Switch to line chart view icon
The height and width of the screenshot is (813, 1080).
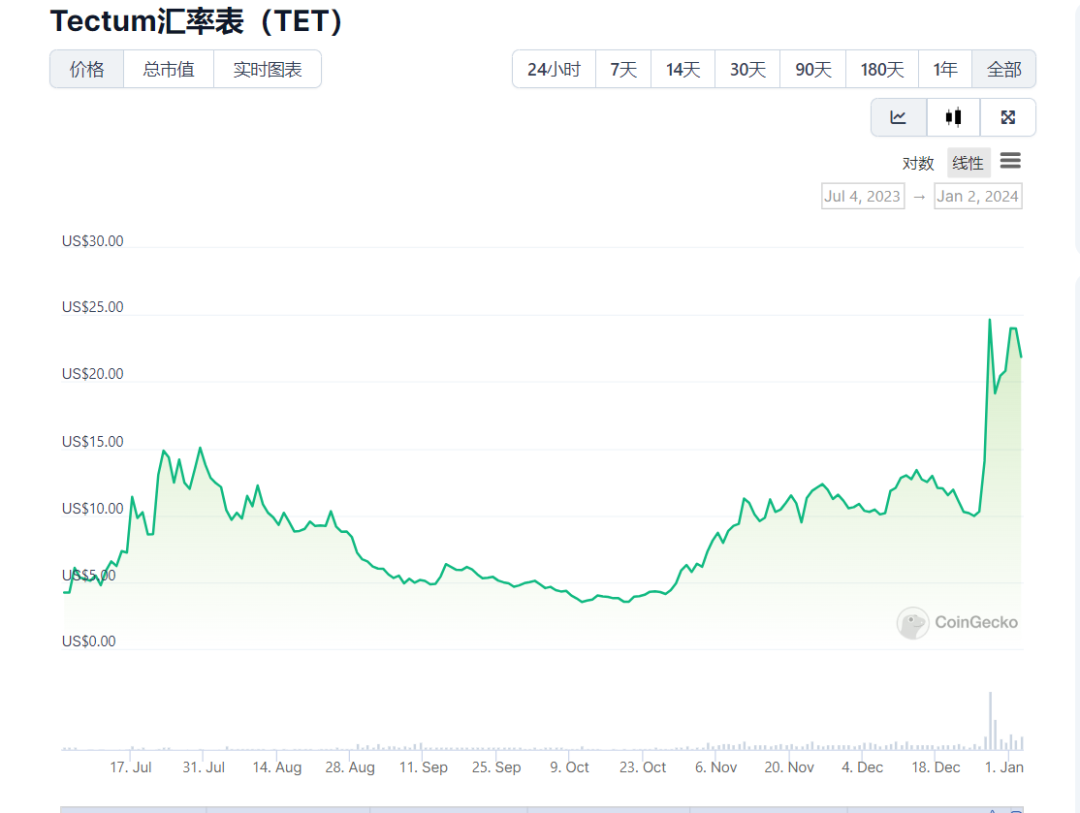898,117
